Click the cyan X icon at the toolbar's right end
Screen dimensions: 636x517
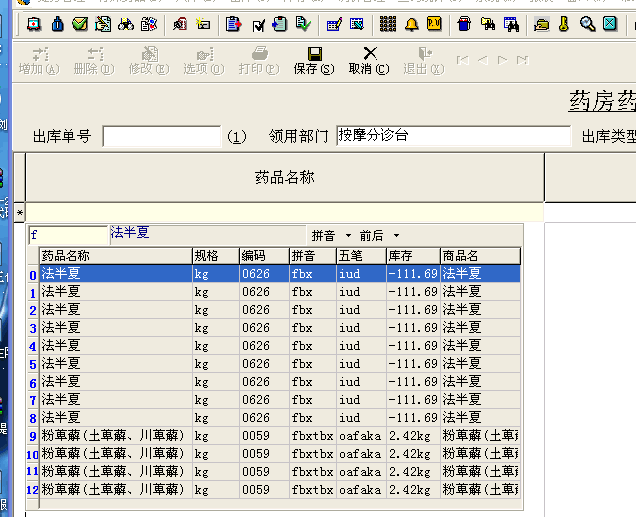click(x=609, y=23)
